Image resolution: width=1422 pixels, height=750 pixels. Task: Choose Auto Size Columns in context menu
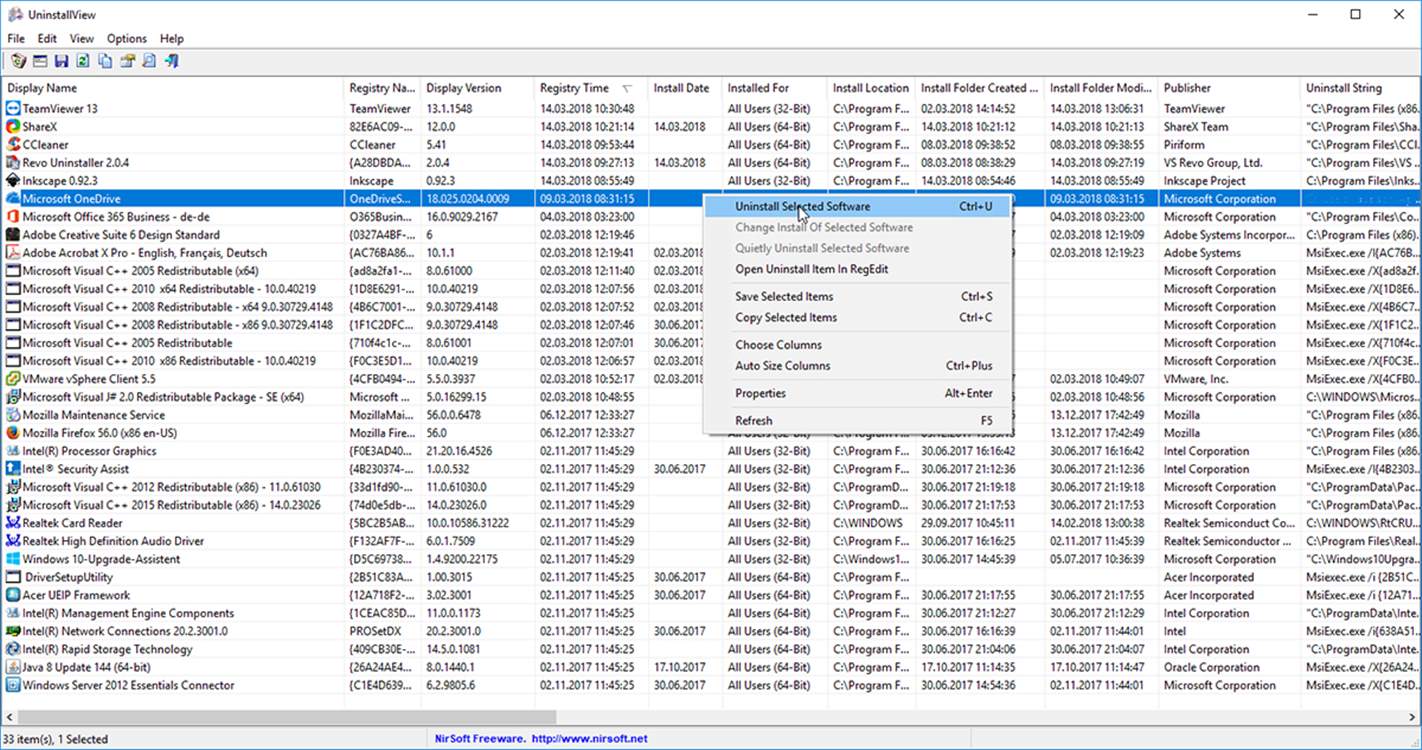[857, 365]
